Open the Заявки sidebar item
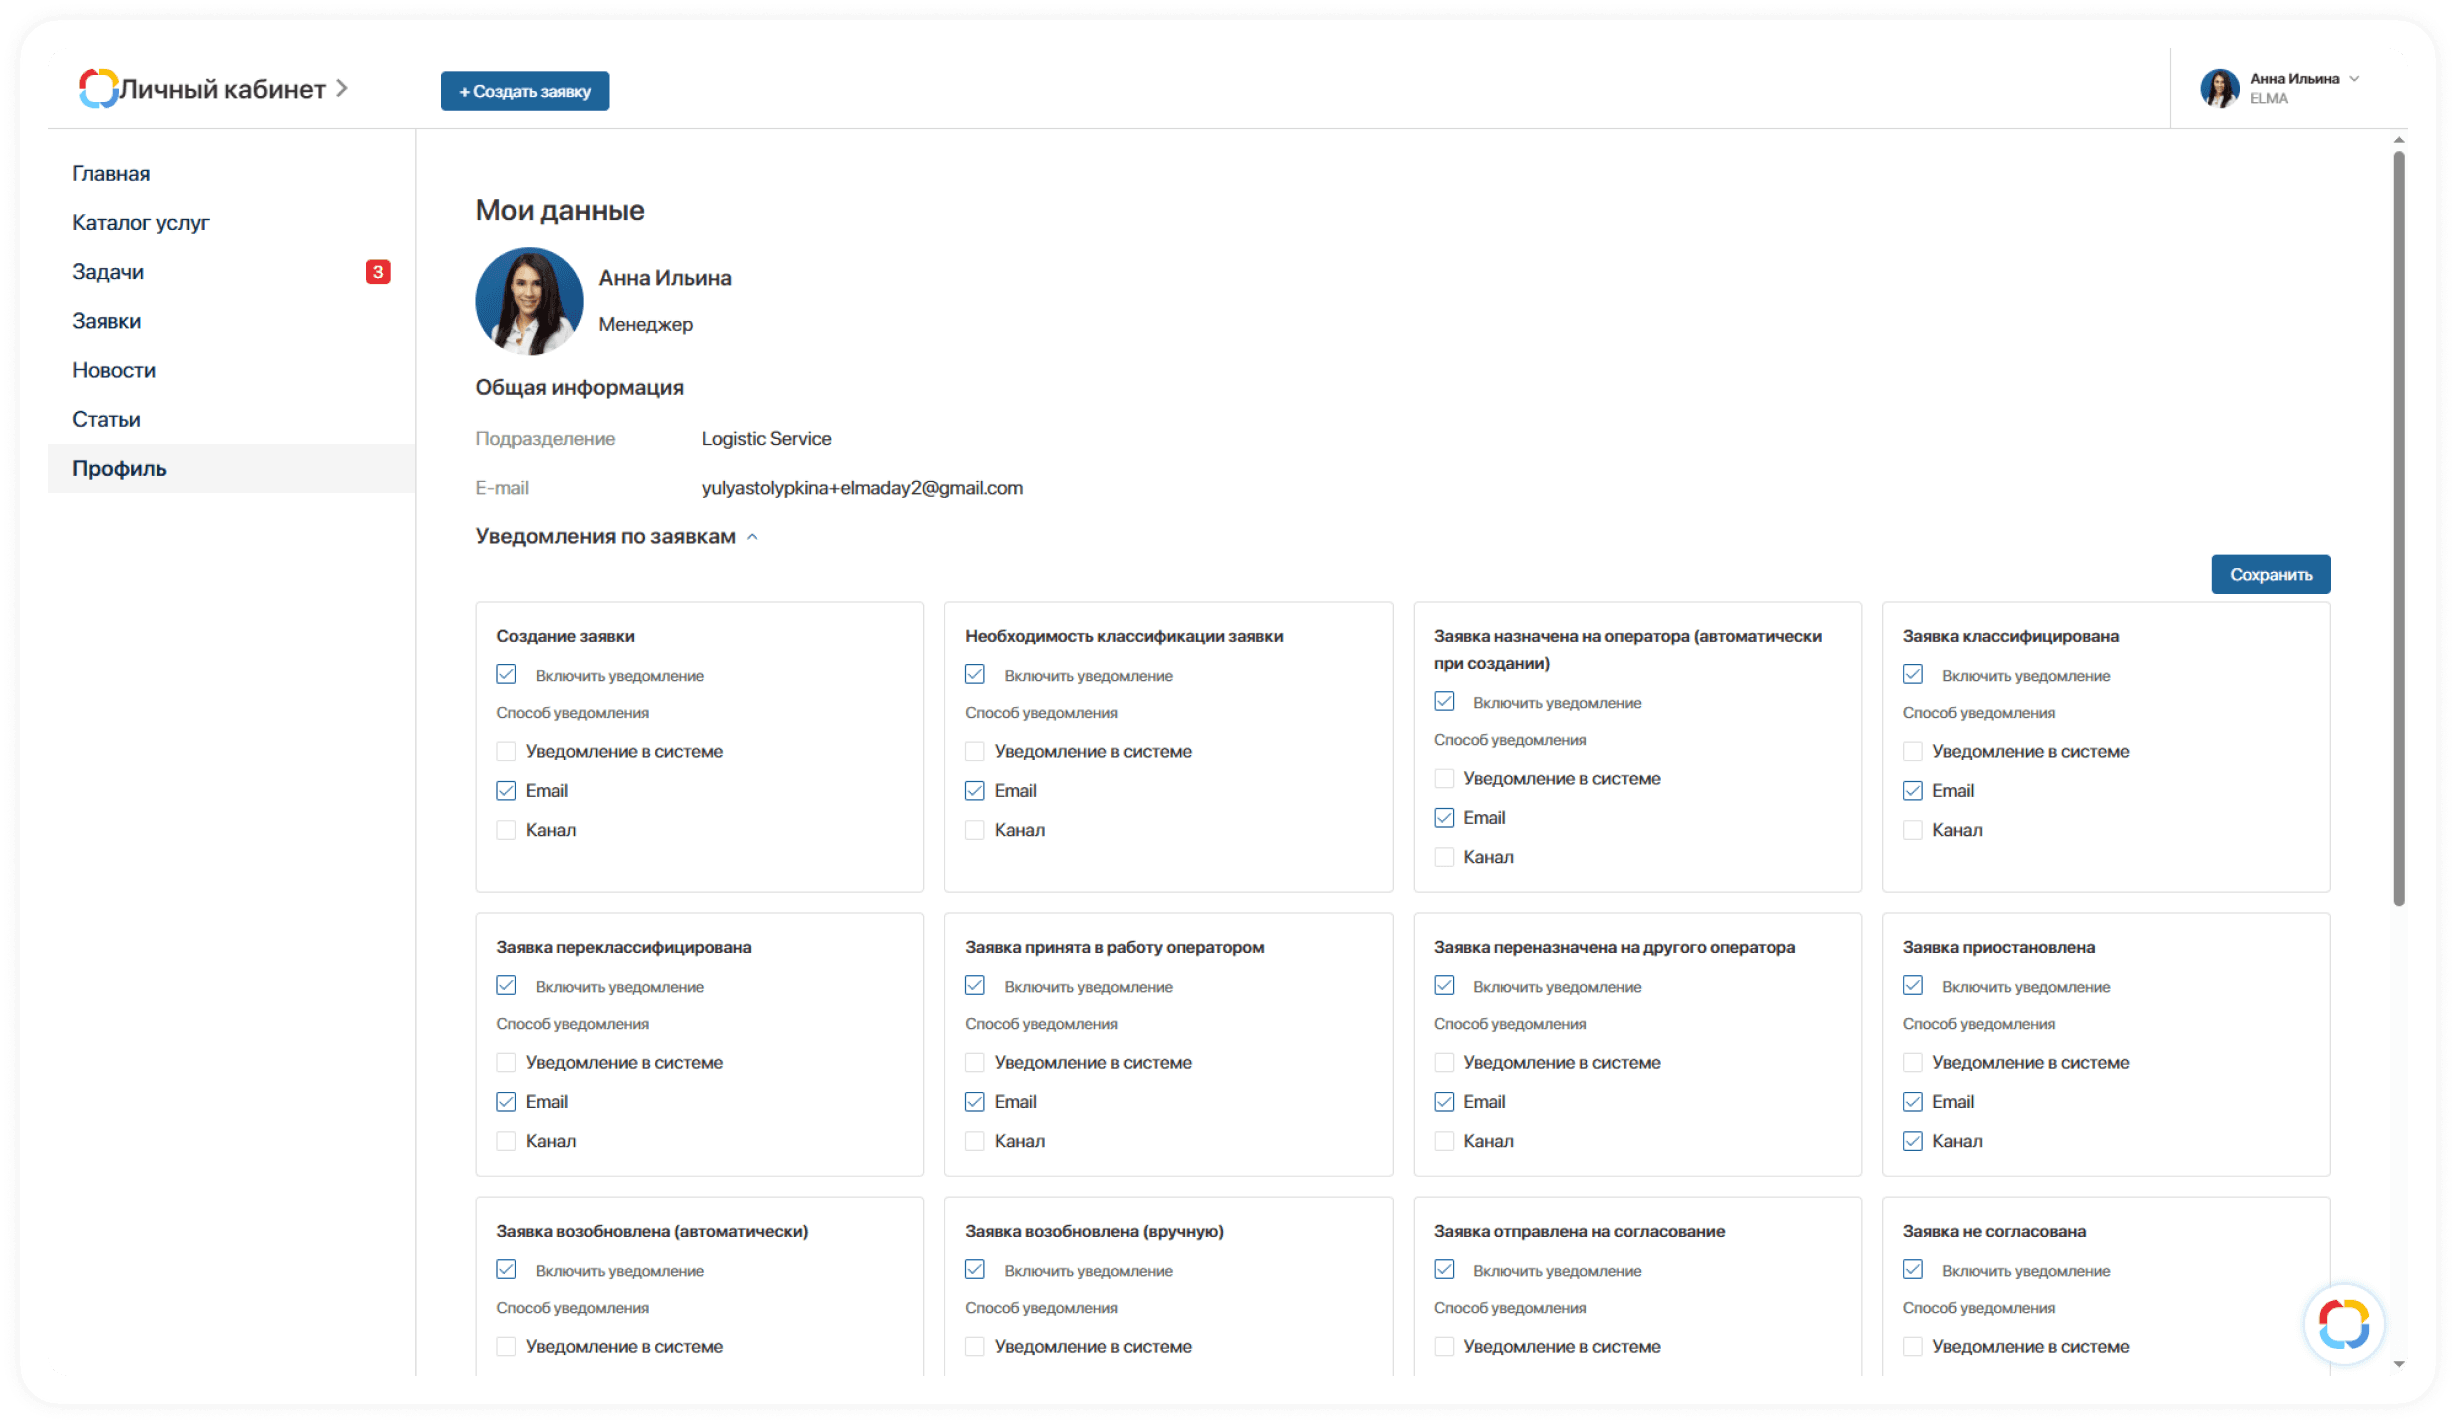This screenshot has width=2456, height=1424. [x=106, y=321]
